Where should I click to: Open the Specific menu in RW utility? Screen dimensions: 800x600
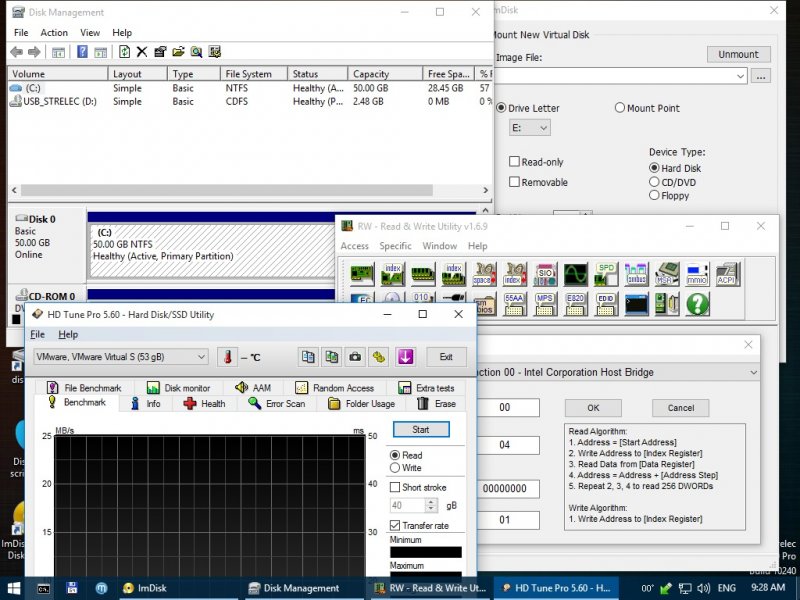tap(395, 246)
